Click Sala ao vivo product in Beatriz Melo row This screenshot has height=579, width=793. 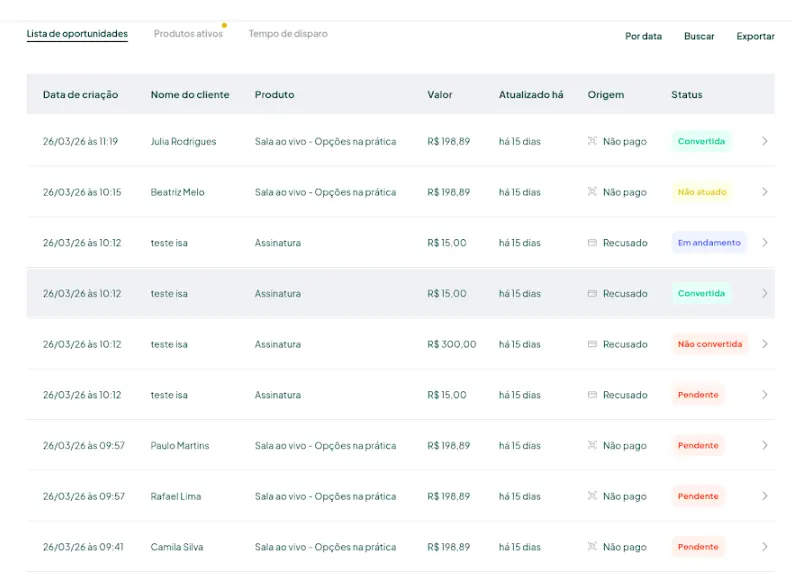(x=325, y=192)
